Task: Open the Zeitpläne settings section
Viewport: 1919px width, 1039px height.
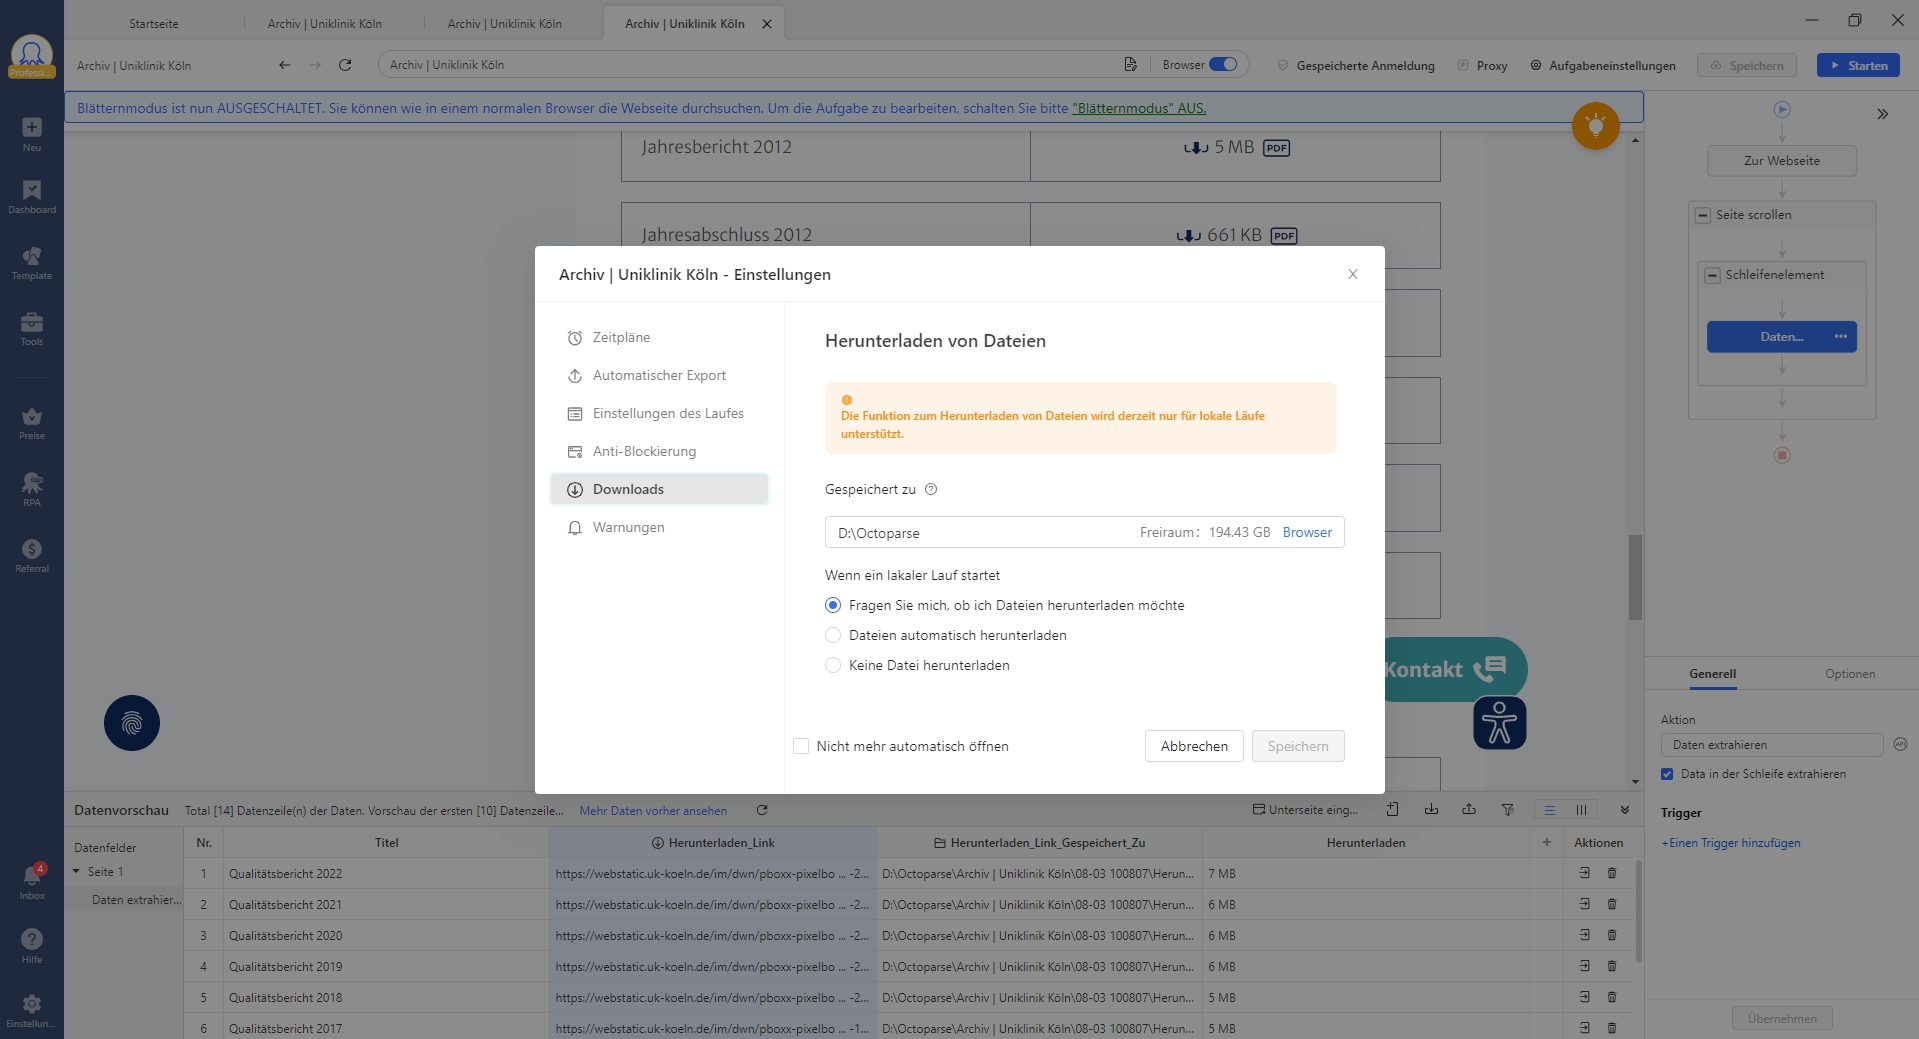Action: point(659,337)
